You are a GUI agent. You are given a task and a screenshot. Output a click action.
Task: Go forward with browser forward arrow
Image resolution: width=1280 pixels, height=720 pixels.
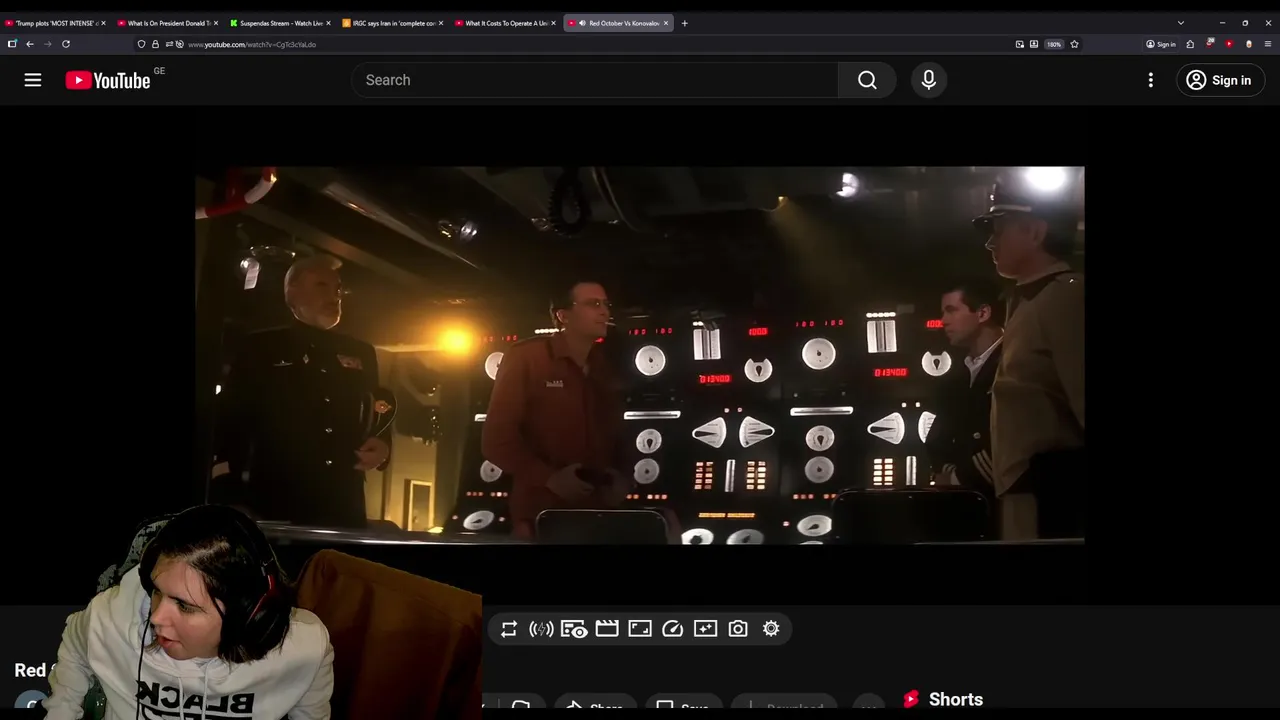48,44
